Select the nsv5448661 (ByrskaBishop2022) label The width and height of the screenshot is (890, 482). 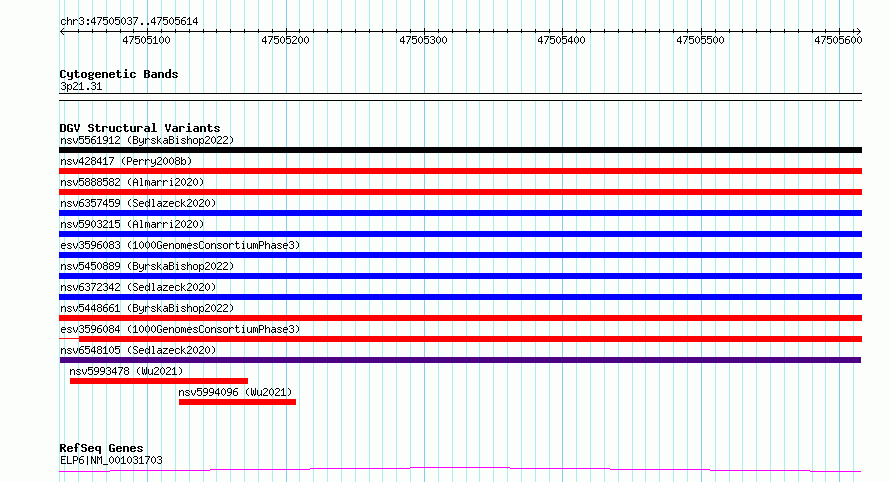(x=147, y=308)
